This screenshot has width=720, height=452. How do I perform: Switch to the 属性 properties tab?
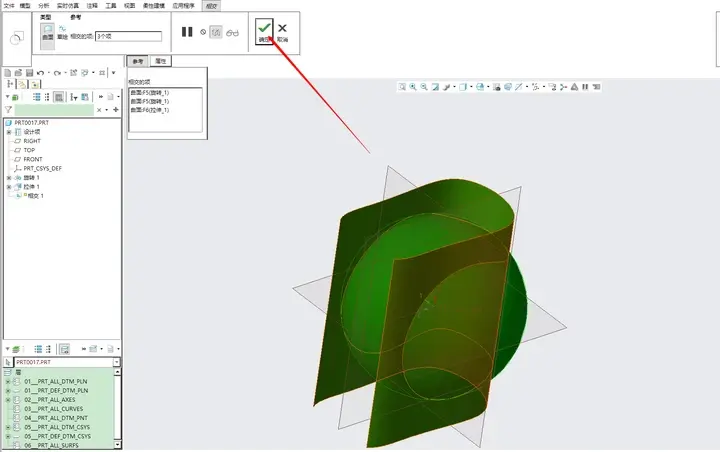161,61
